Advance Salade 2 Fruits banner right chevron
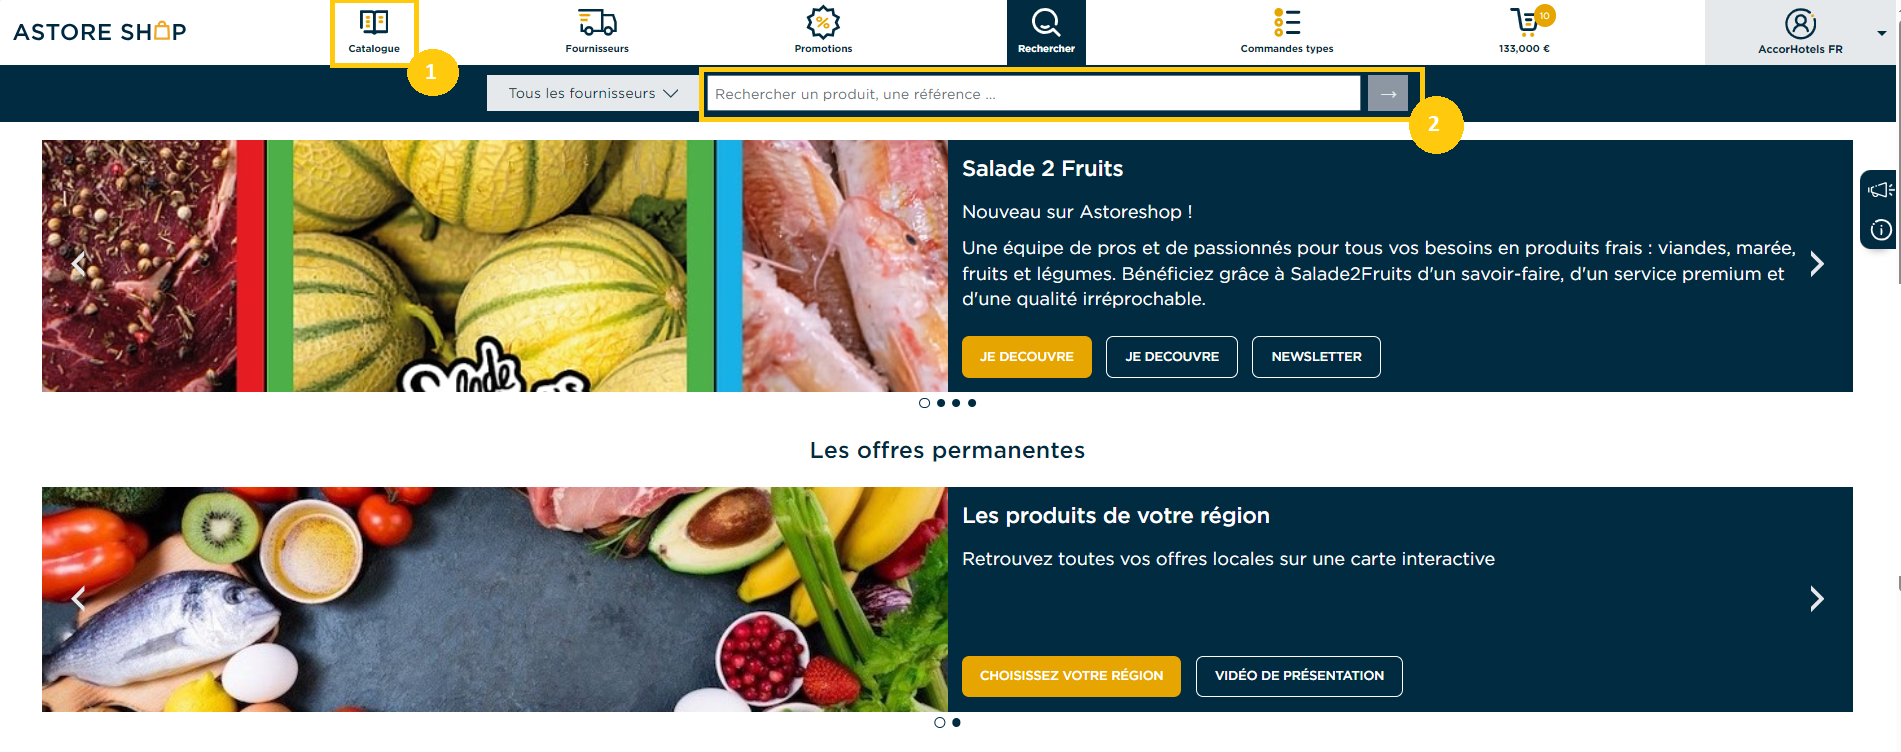Viewport: 1901px width, 752px height. point(1817,264)
